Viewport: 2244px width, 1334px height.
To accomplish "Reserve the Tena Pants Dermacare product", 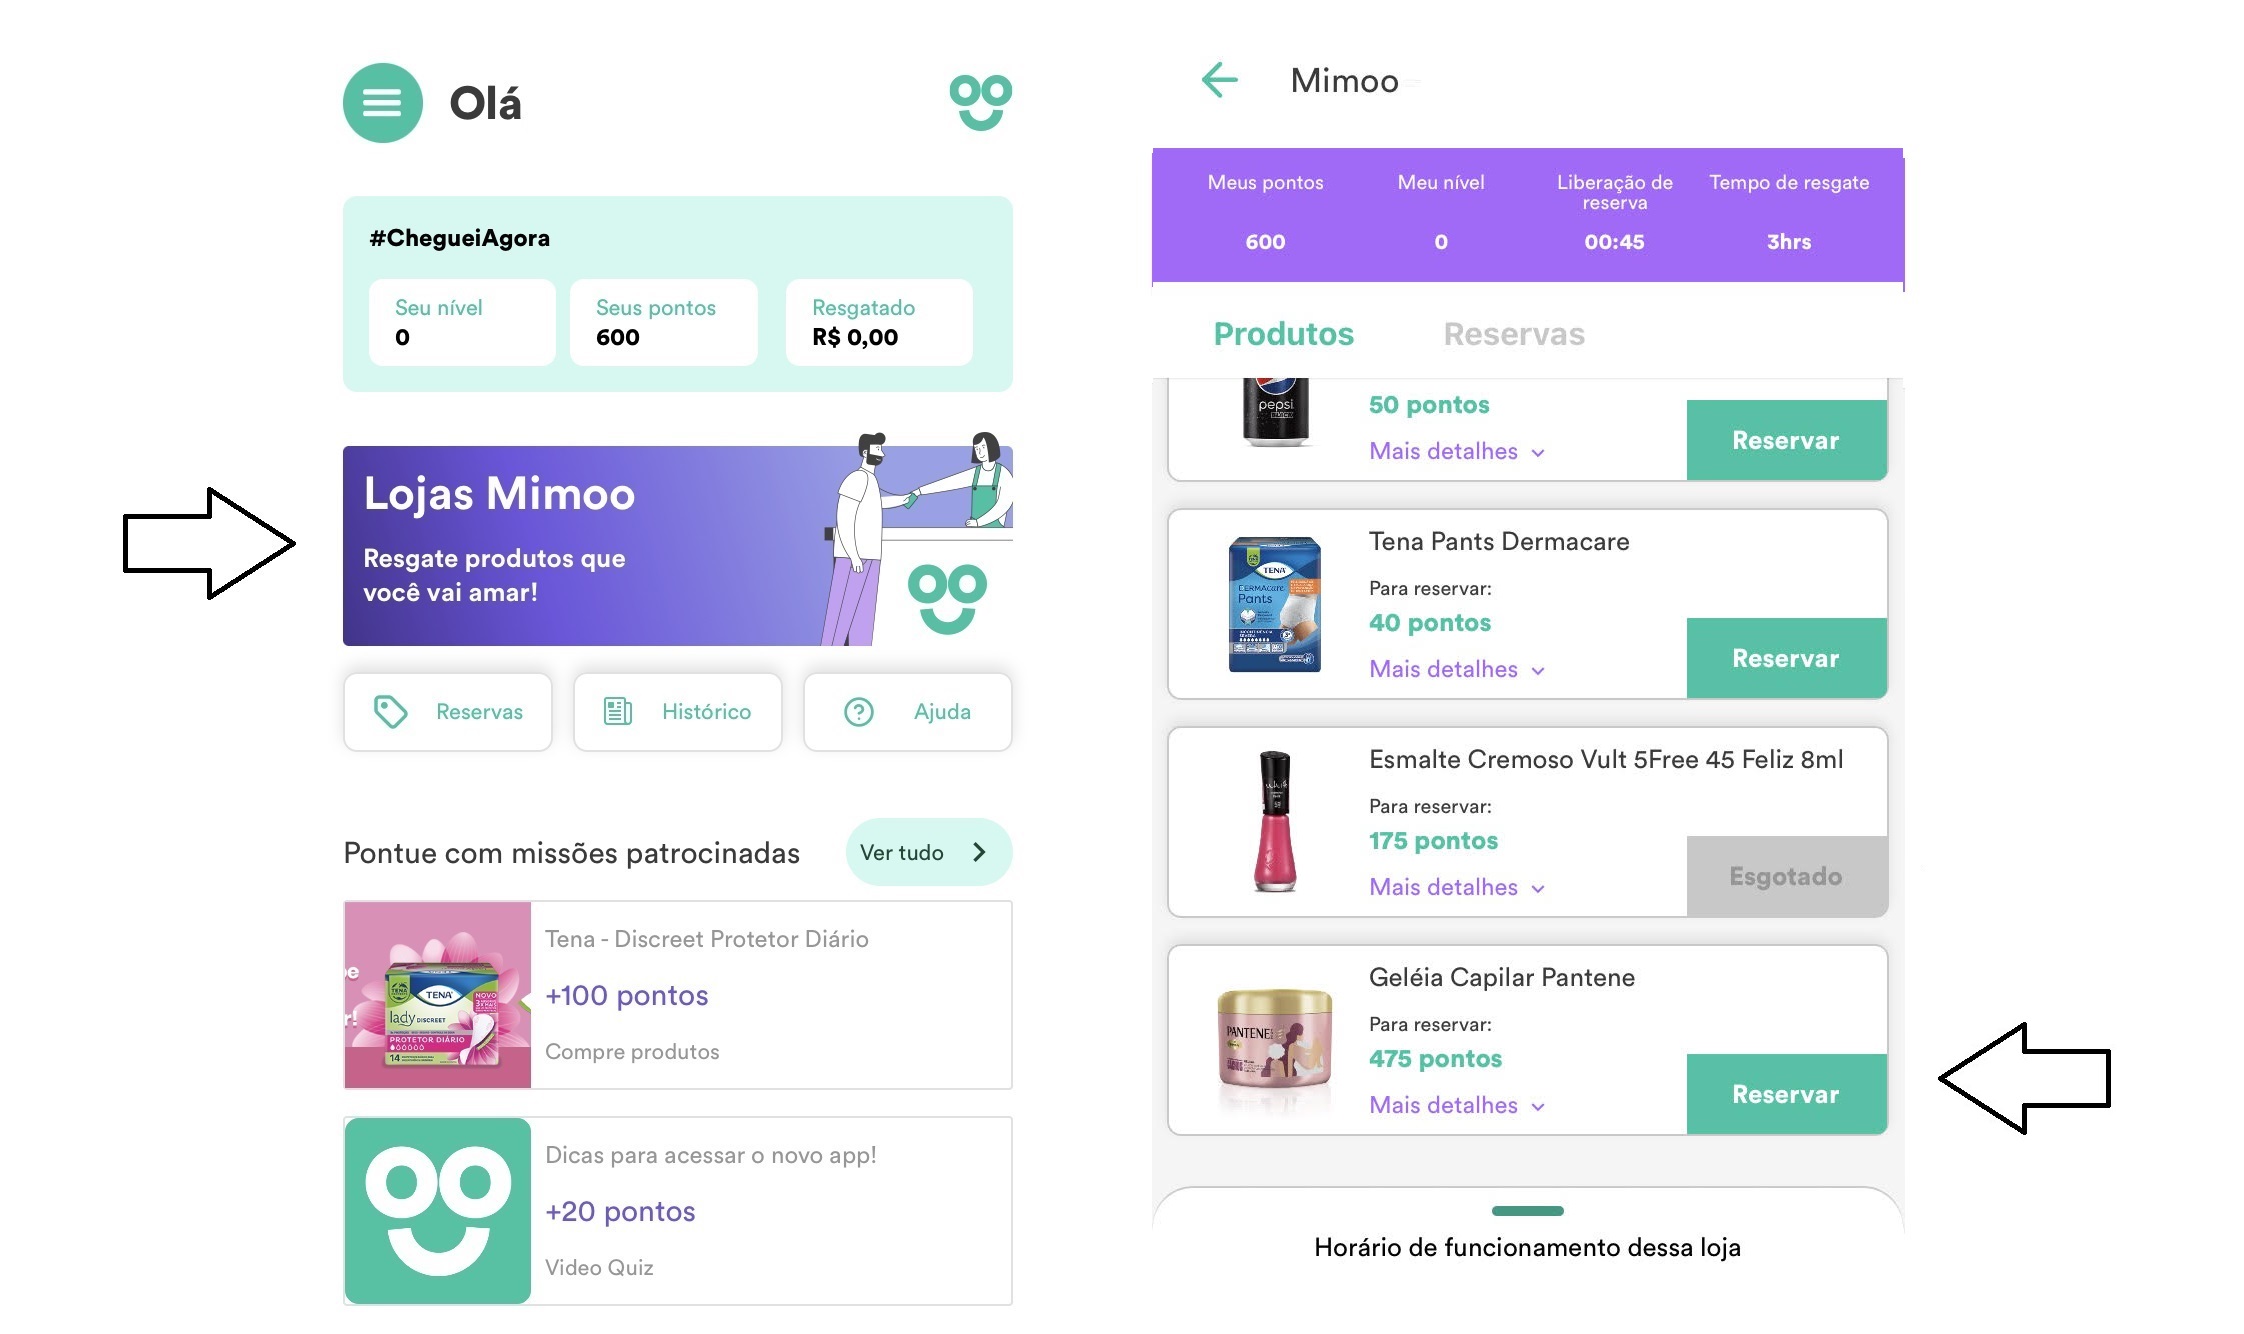I will tap(1786, 658).
